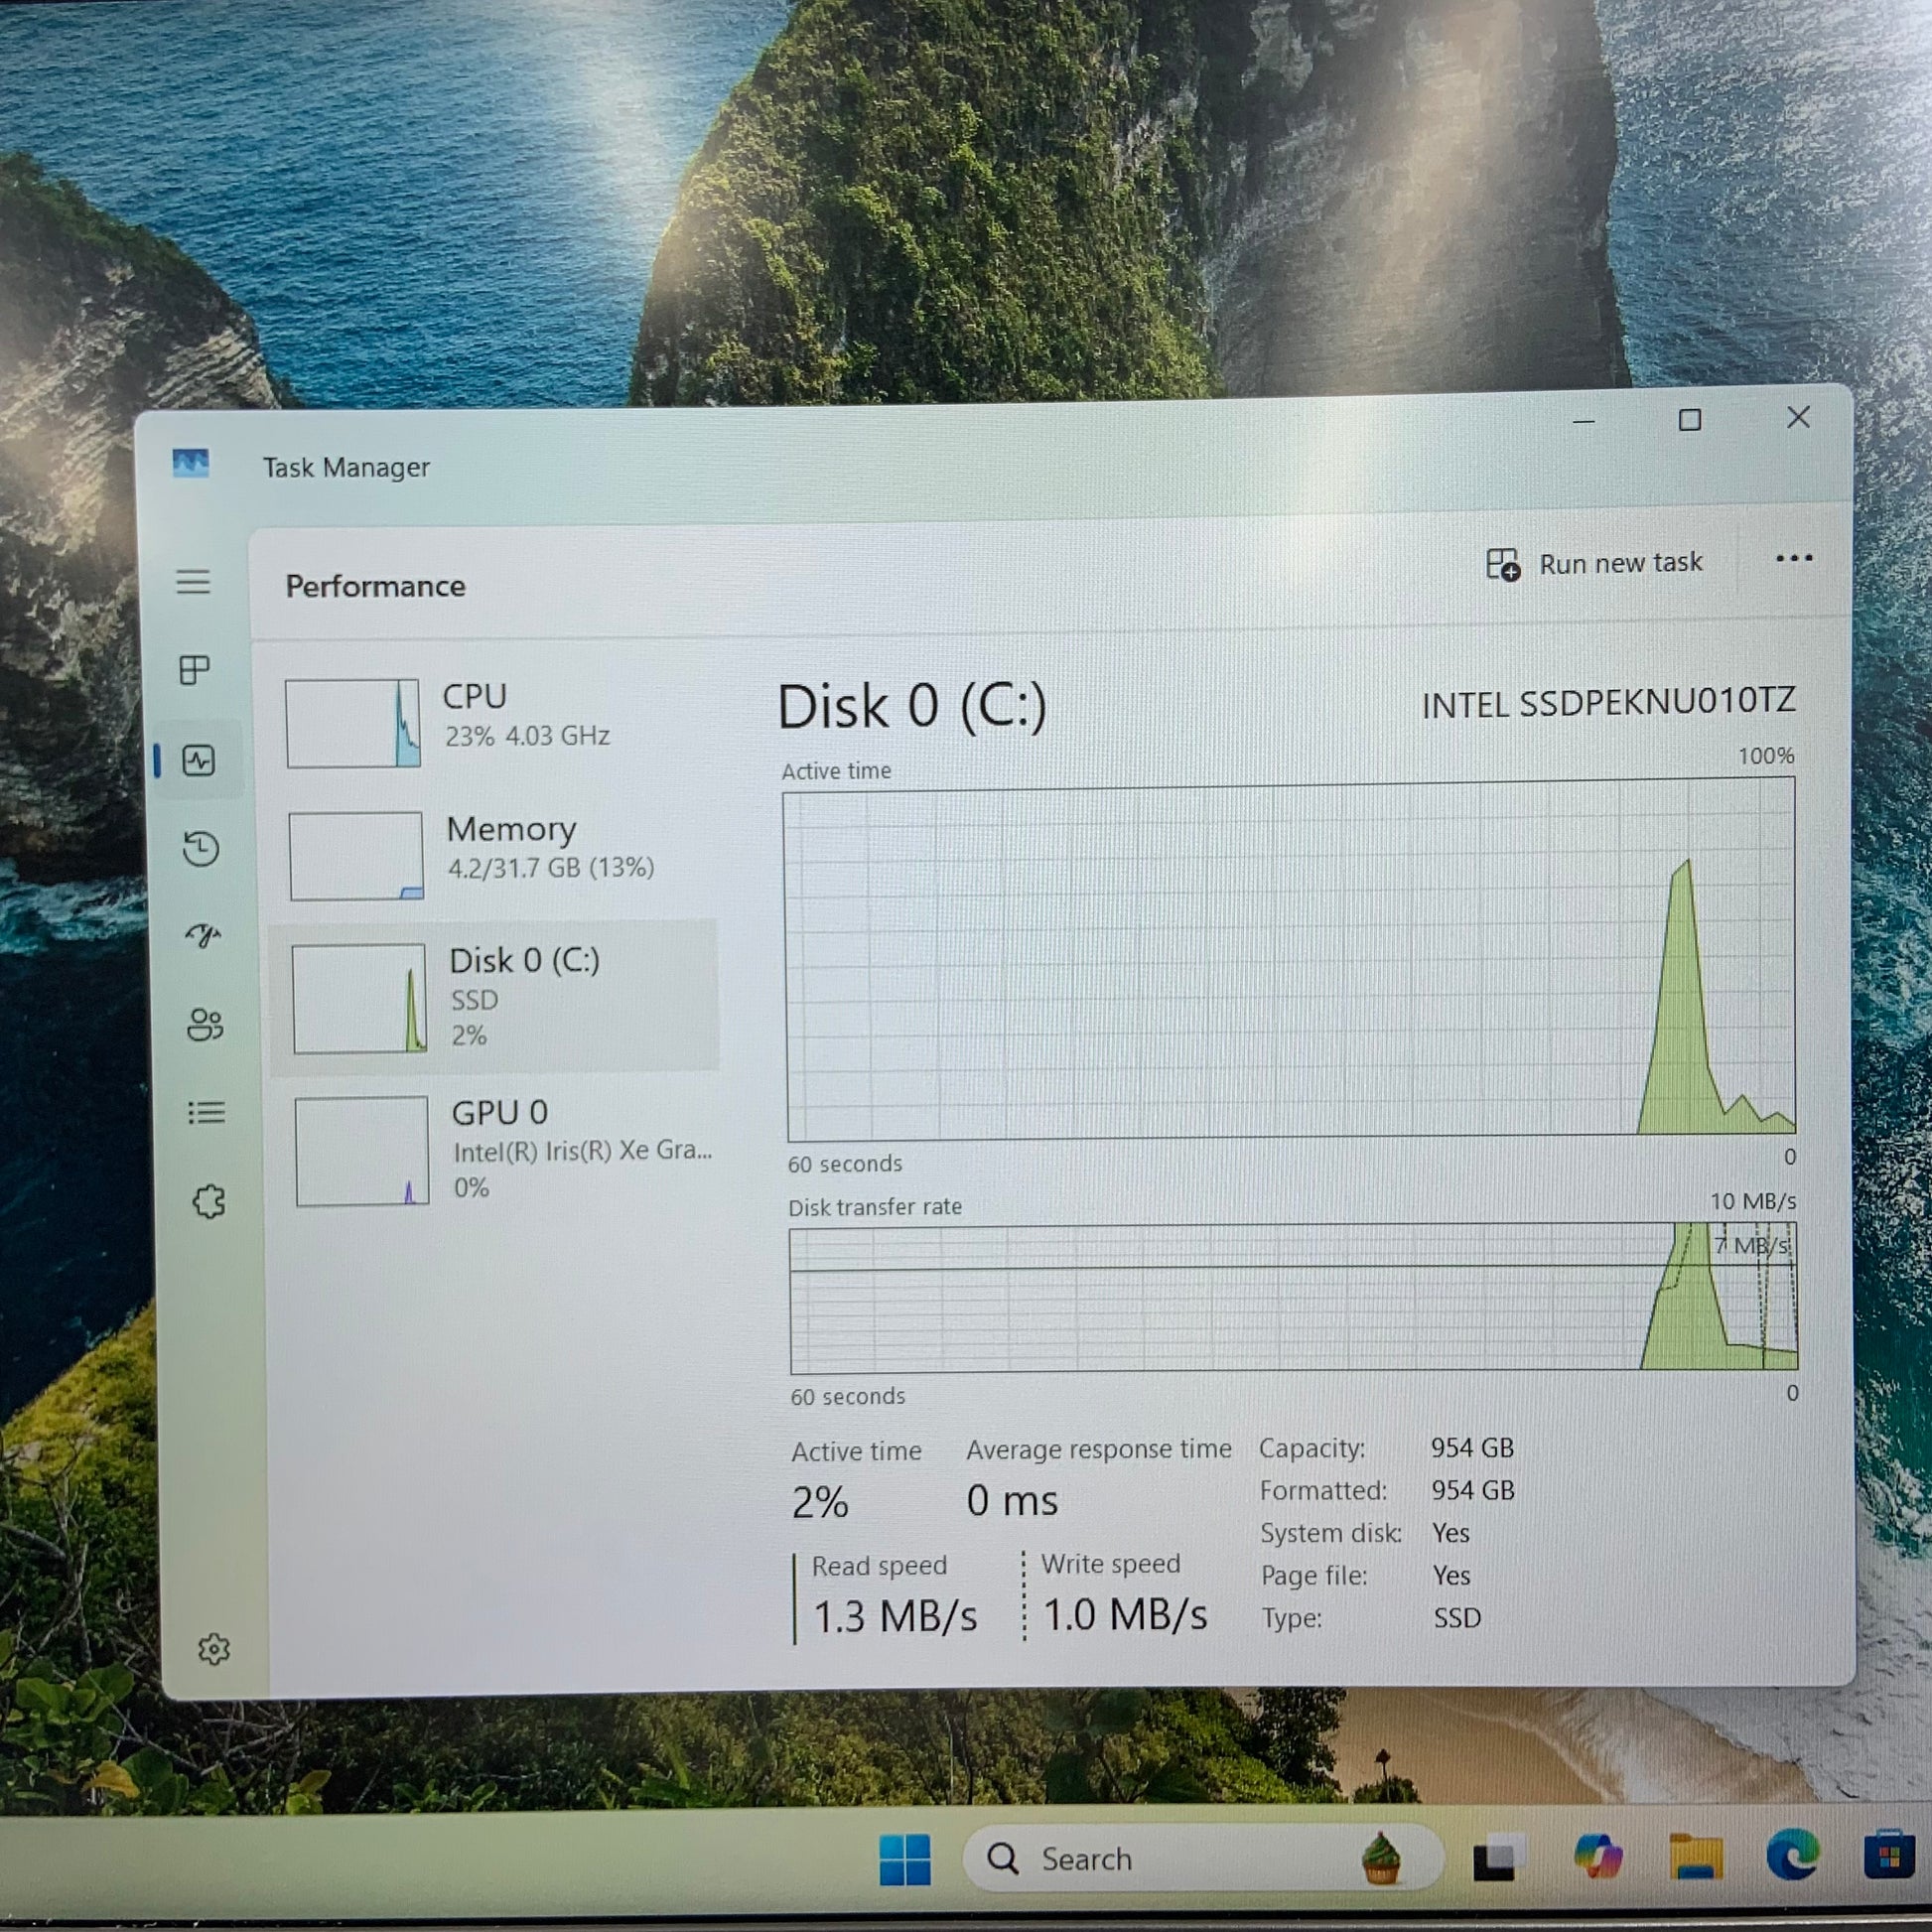Viewport: 1932px width, 1932px height.
Task: Open the Services puzzle-piece page icon
Action: coord(209,1201)
